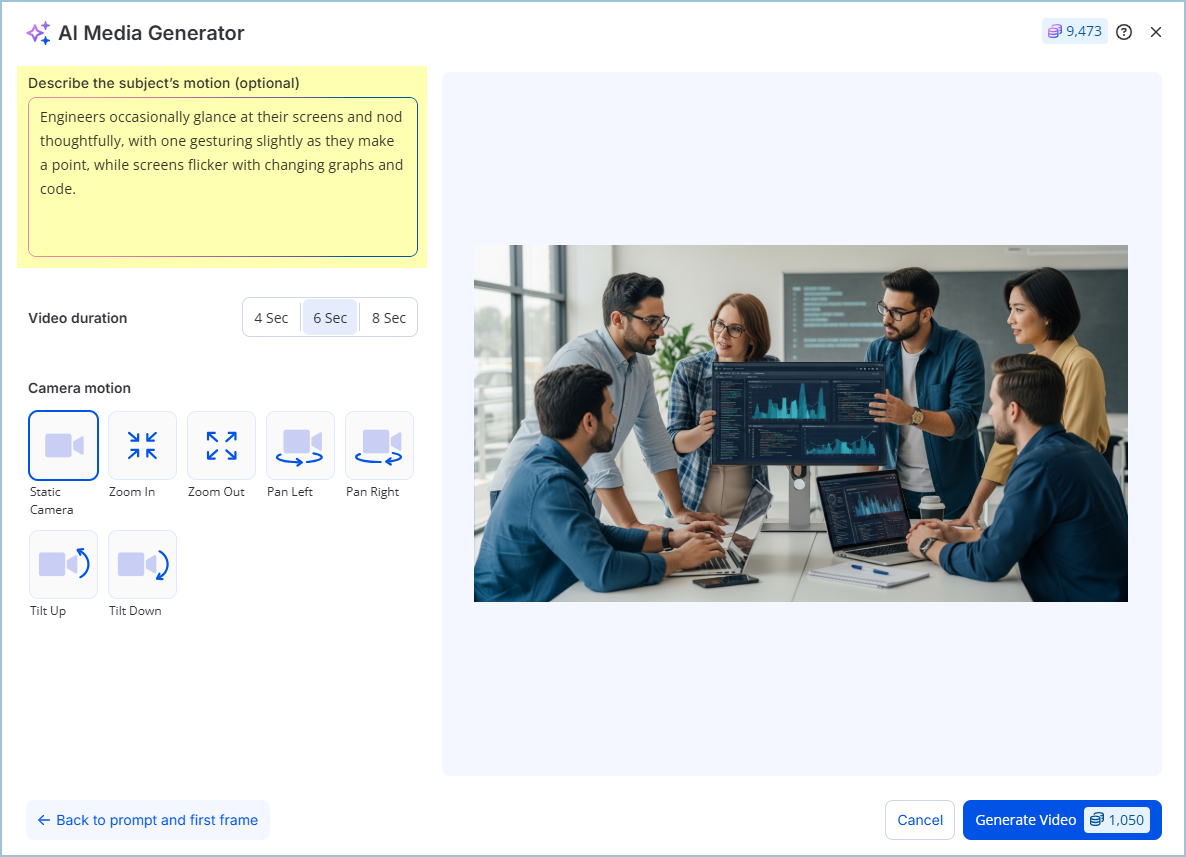This screenshot has height=857, width=1186.
Task: Set video duration to 6 Sec
Action: pyautogui.click(x=330, y=318)
